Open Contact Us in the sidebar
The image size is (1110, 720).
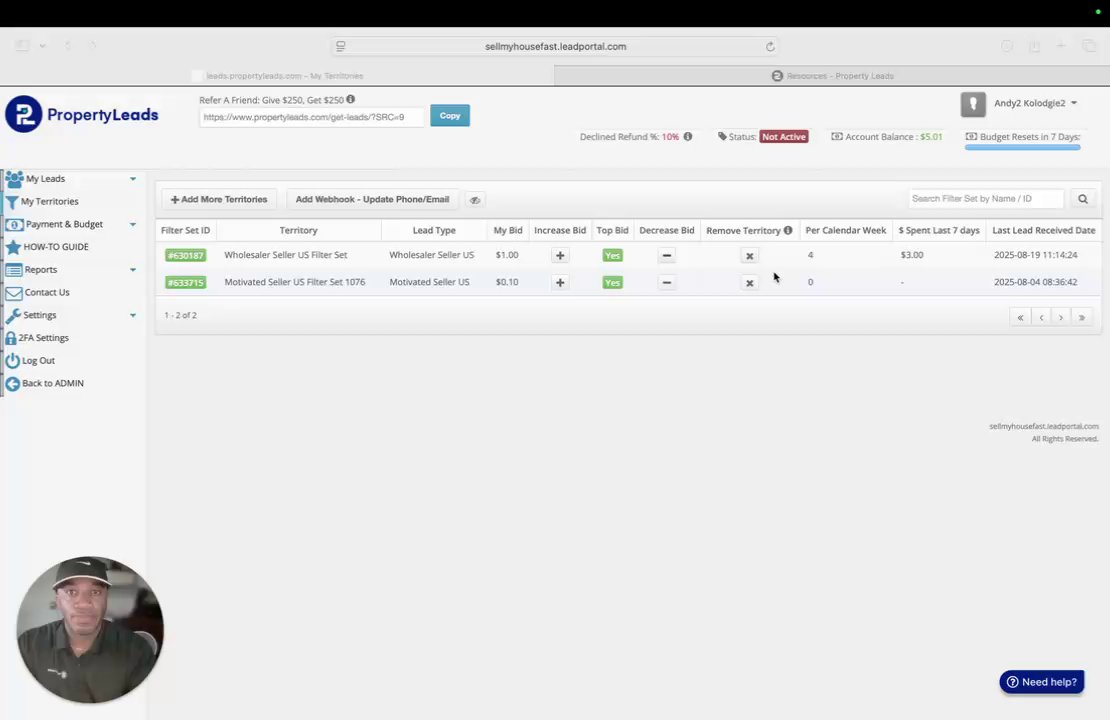[x=47, y=292]
